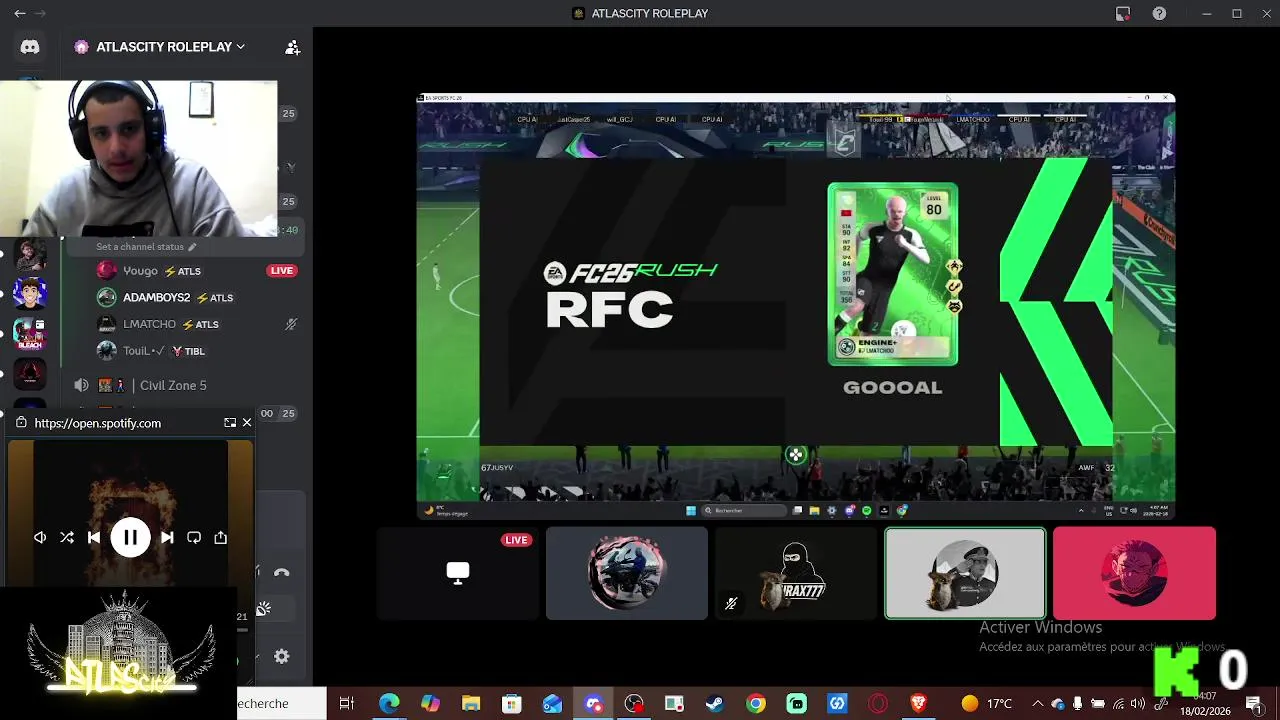Open Outlook from the taskbar
This screenshot has height=720, width=1280.
[553, 704]
